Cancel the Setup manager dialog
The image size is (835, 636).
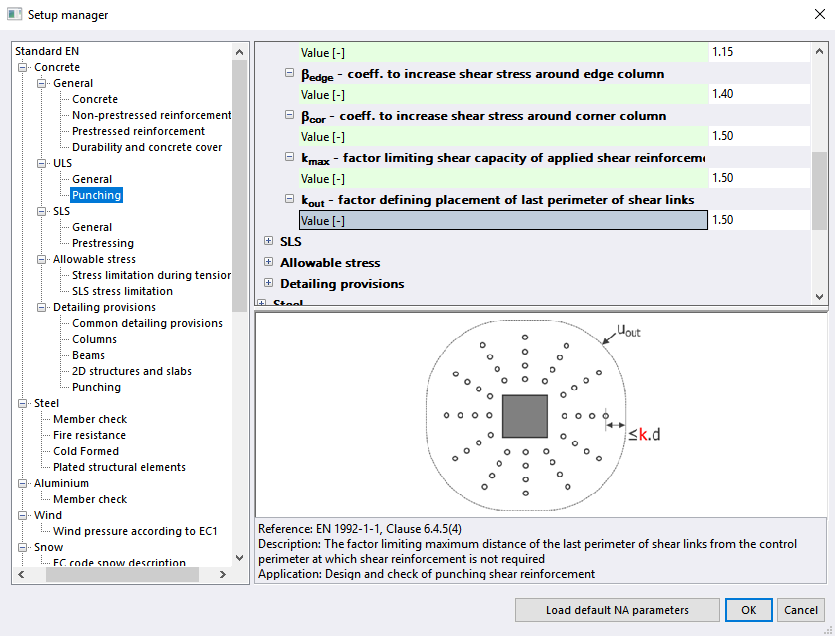click(800, 610)
